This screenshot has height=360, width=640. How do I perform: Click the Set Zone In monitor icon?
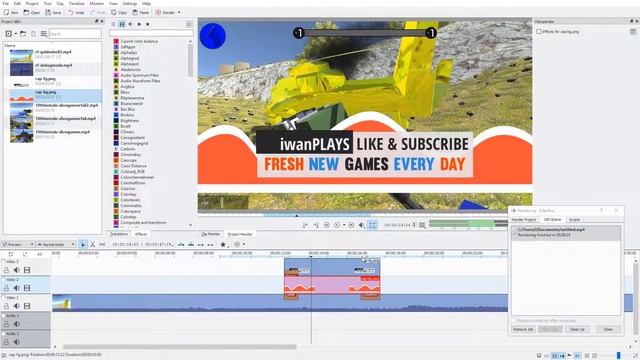305,225
